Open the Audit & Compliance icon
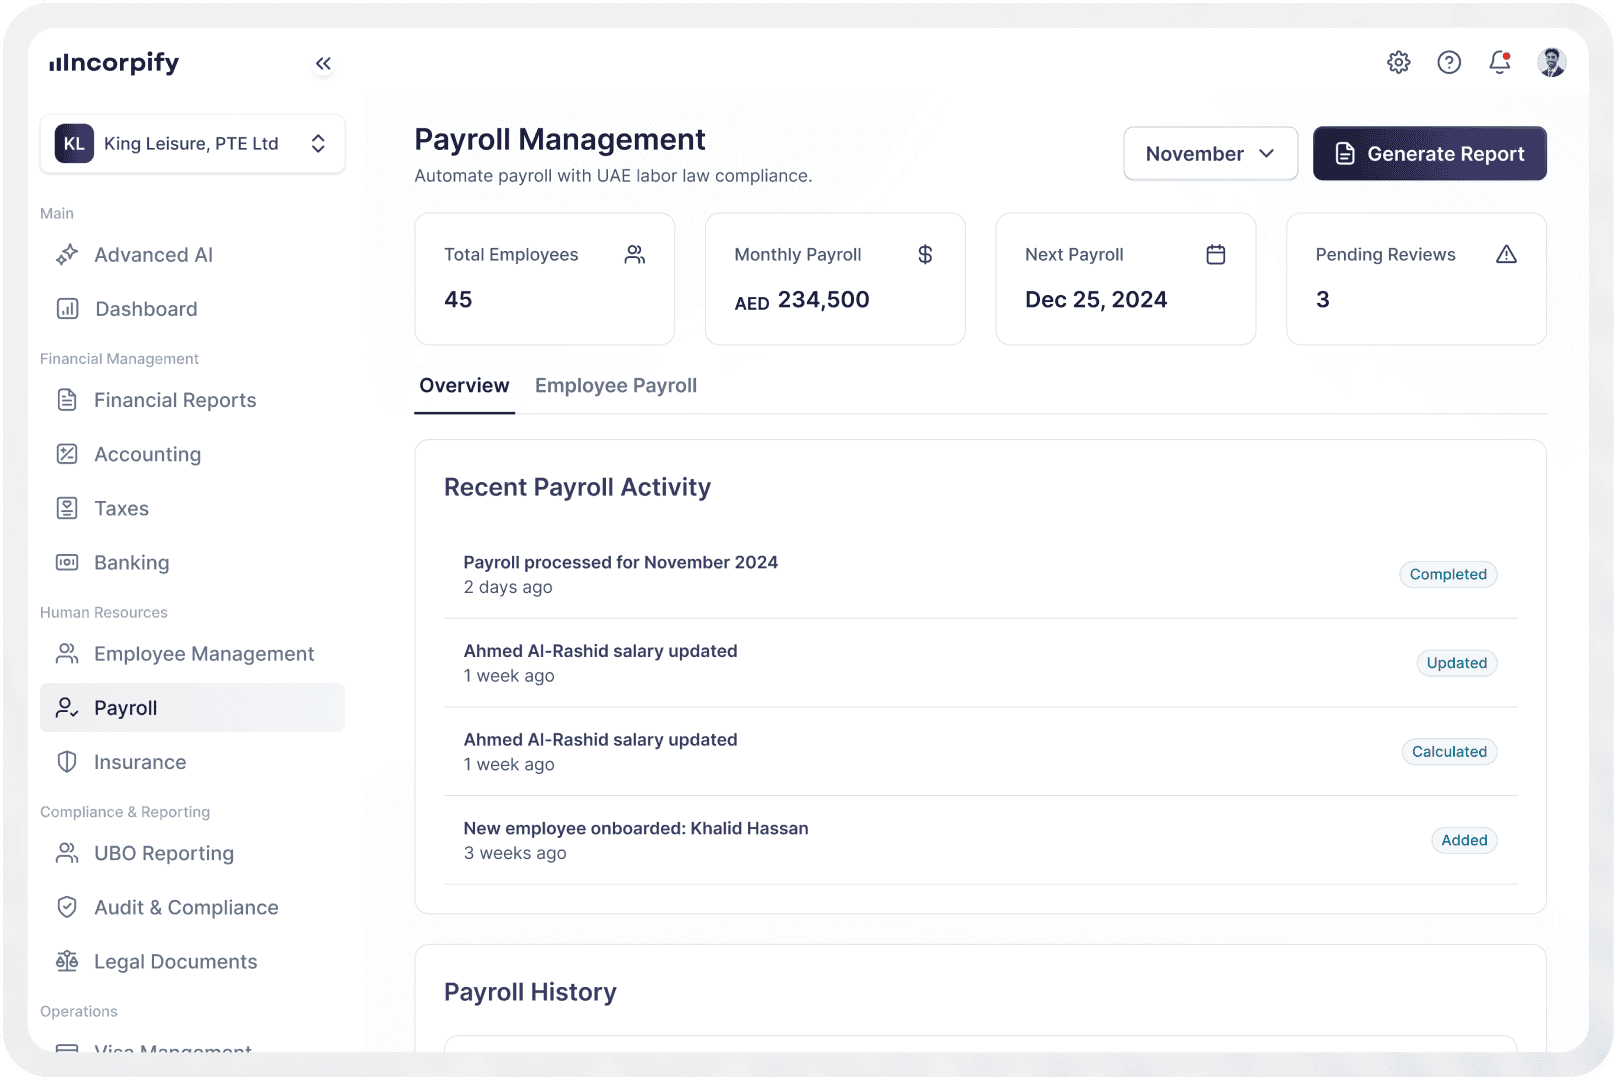Screen dimensions: 1617x1080 [x=66, y=907]
